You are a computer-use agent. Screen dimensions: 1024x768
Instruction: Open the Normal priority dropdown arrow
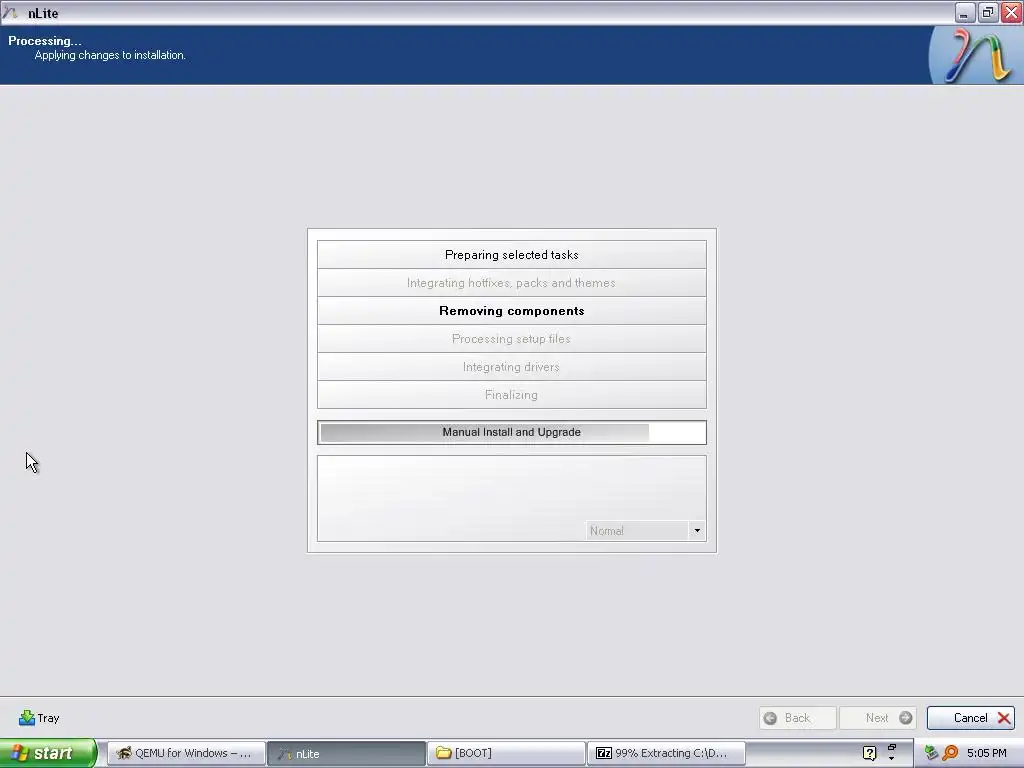click(x=697, y=530)
